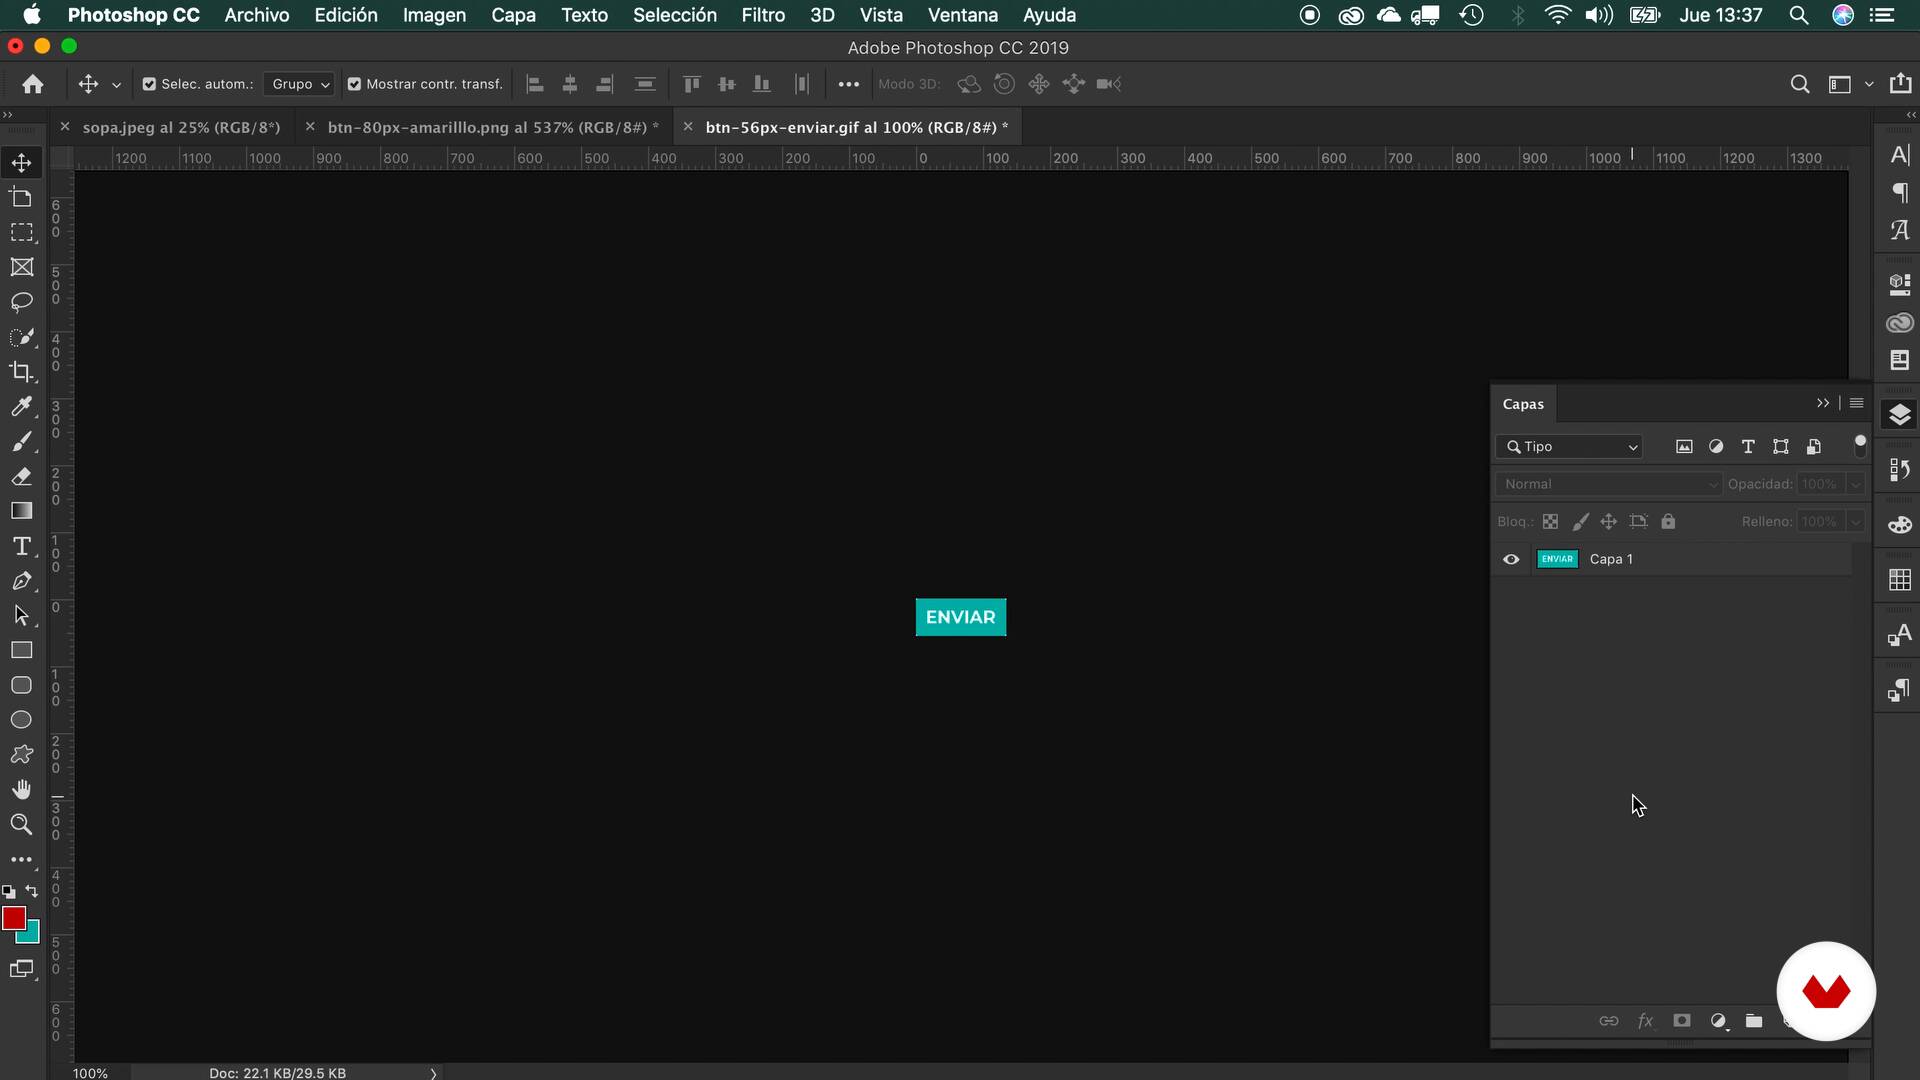Open the Tipo layer filter dropdown
Image resolution: width=1920 pixels, height=1080 pixels.
[x=1572, y=447]
